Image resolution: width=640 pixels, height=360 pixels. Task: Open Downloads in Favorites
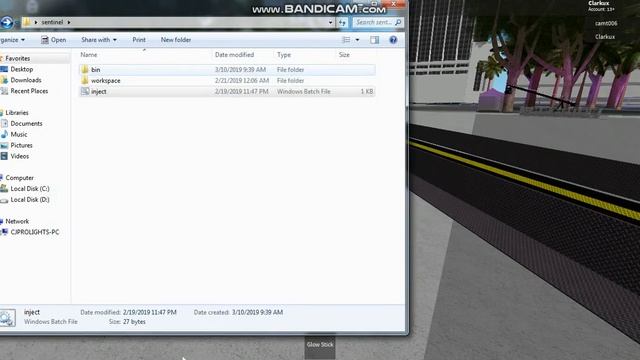(26, 80)
